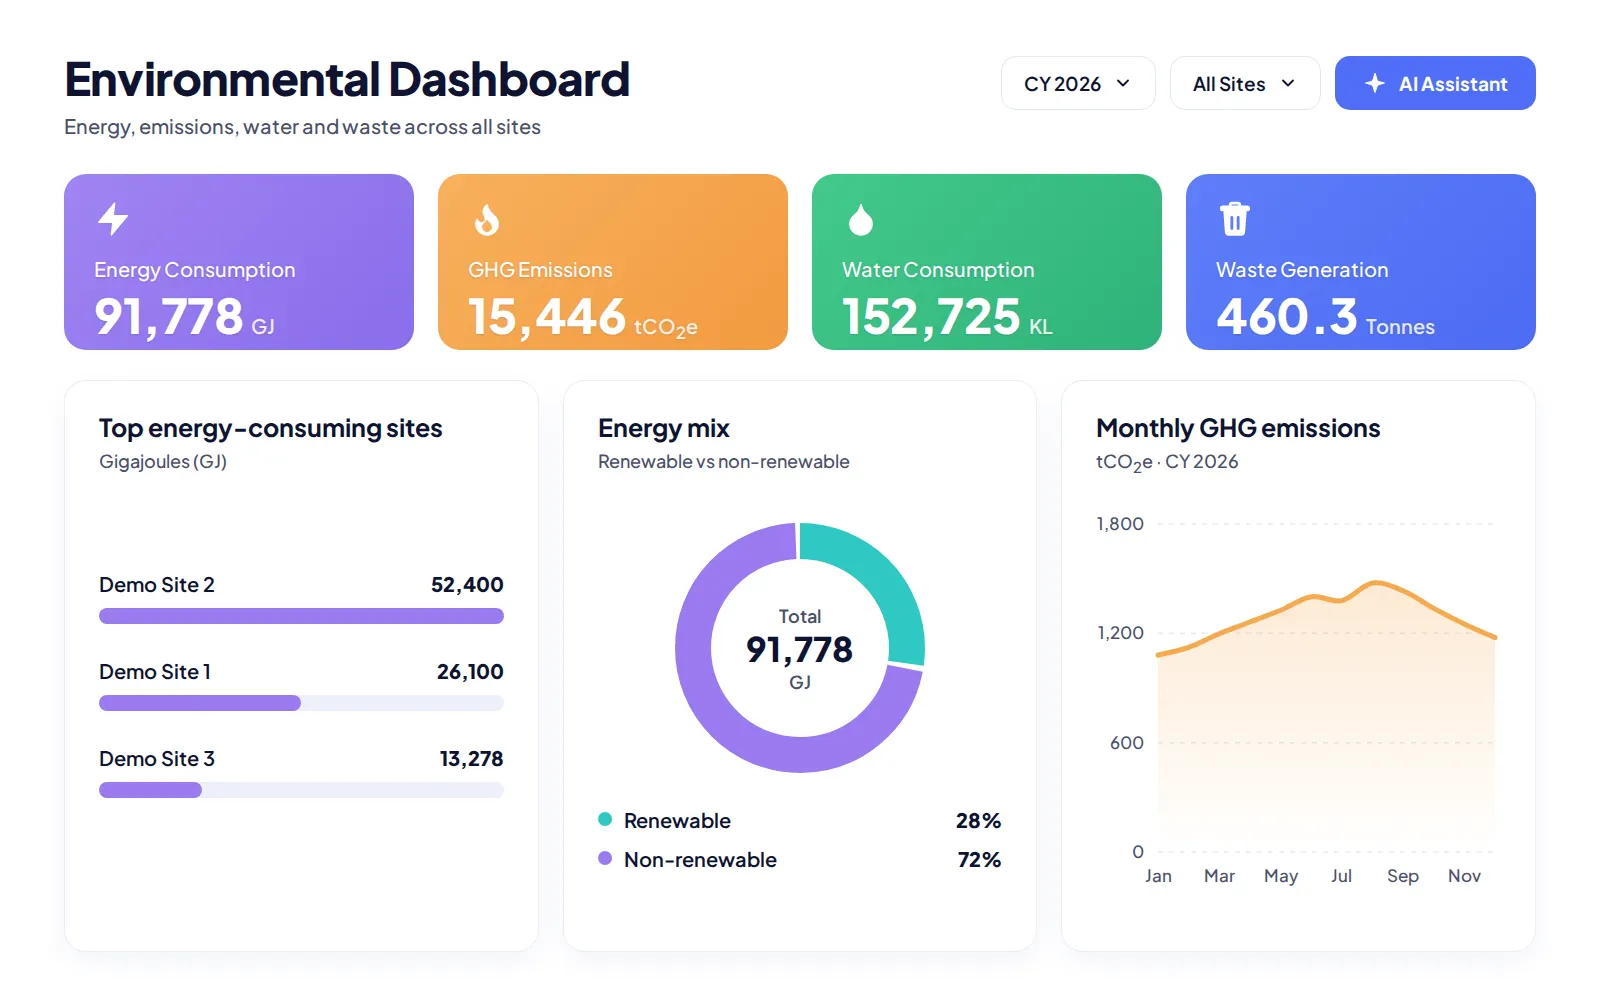Click the 460.3 Tonnes value
Image resolution: width=1600 pixels, height=1000 pixels.
(1325, 317)
